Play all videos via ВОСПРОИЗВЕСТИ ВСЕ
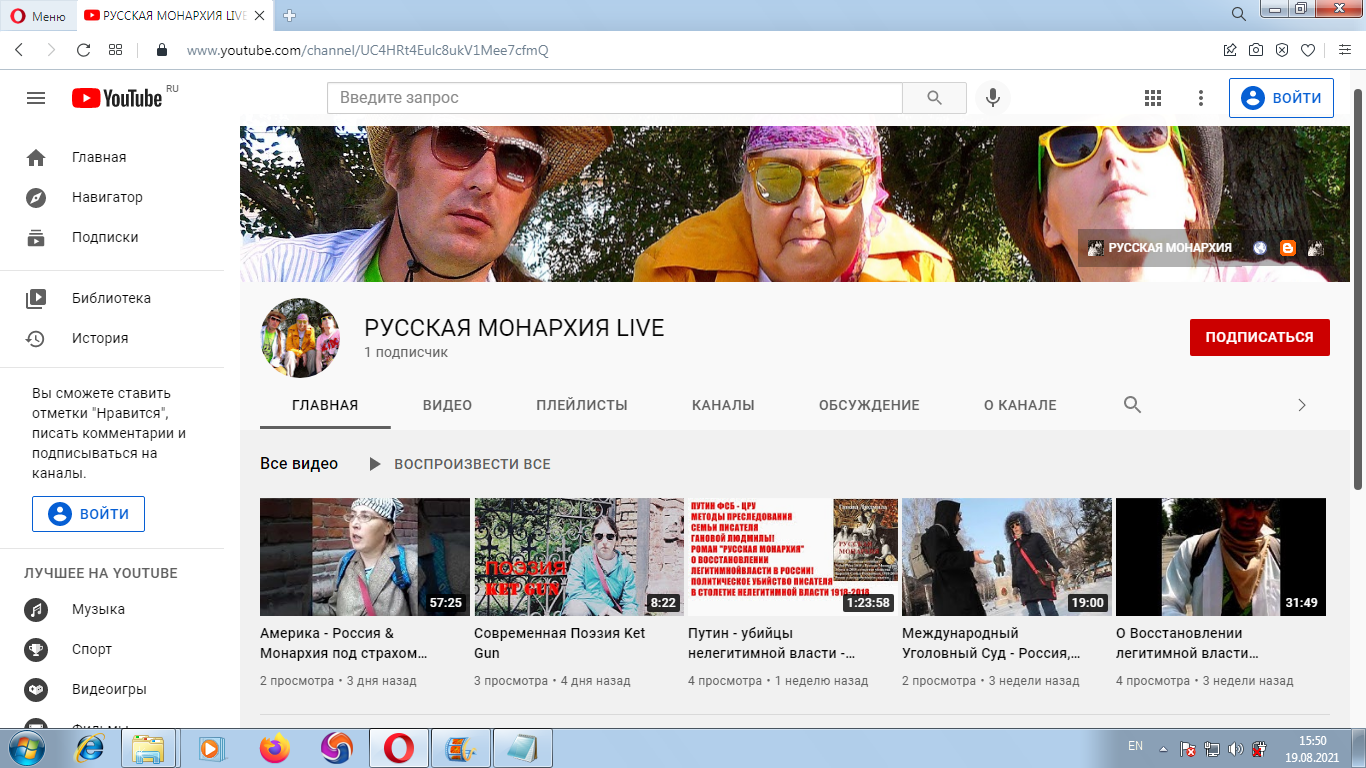 (x=461, y=464)
